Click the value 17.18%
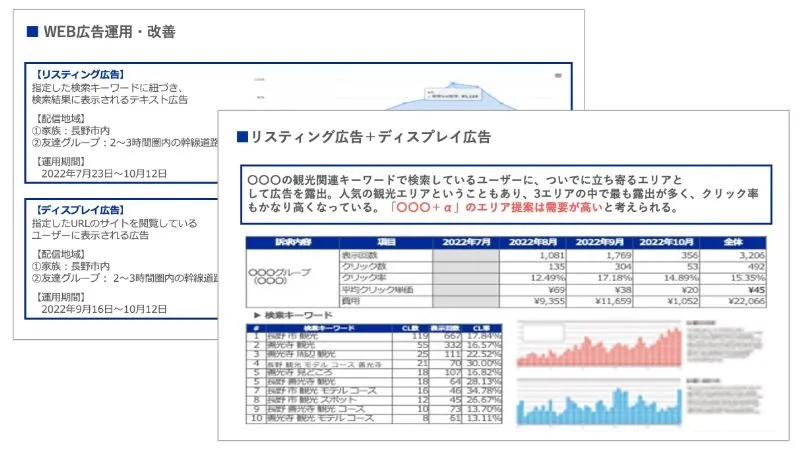800x449 pixels. click(x=614, y=278)
